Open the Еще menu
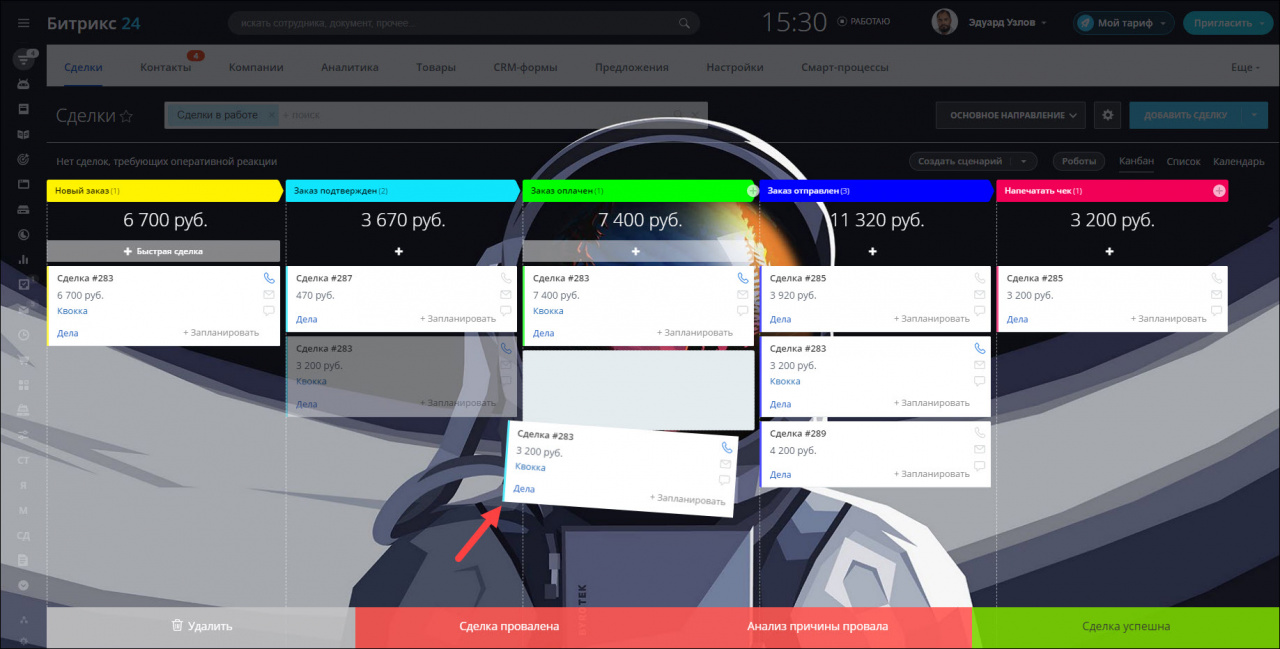 pyautogui.click(x=1245, y=68)
